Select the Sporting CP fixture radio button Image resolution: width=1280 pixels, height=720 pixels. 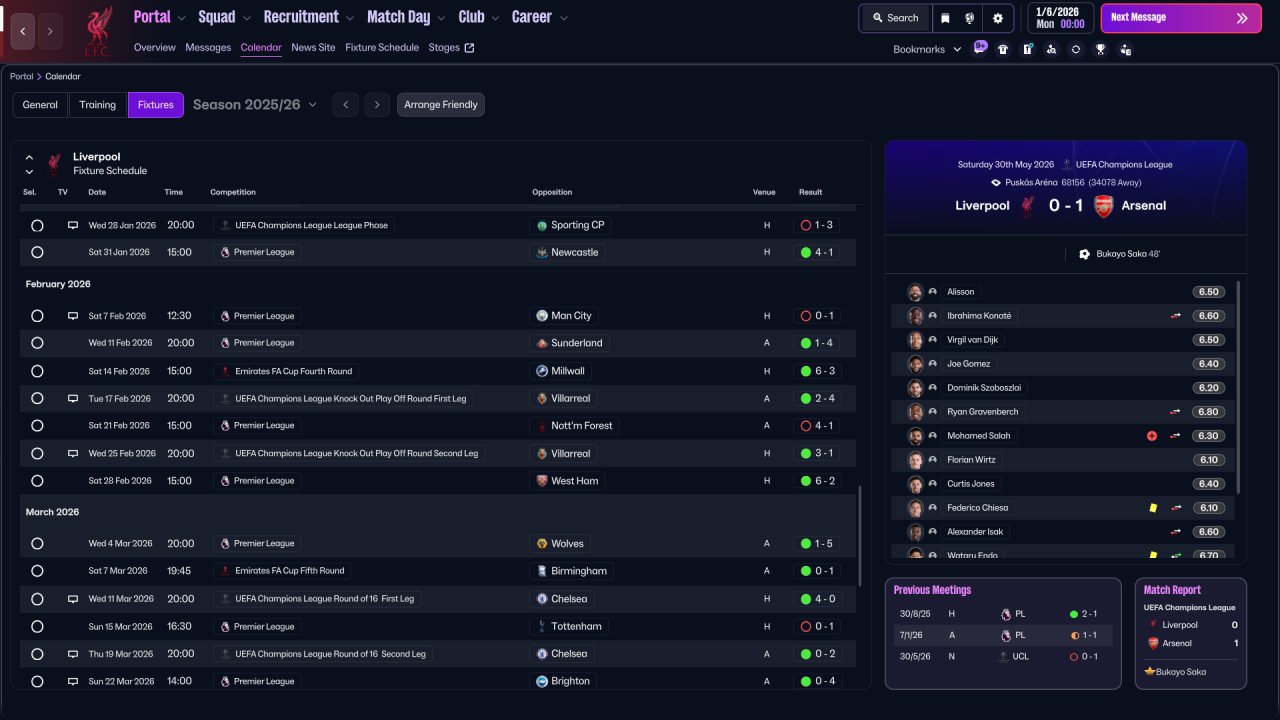pyautogui.click(x=37, y=226)
